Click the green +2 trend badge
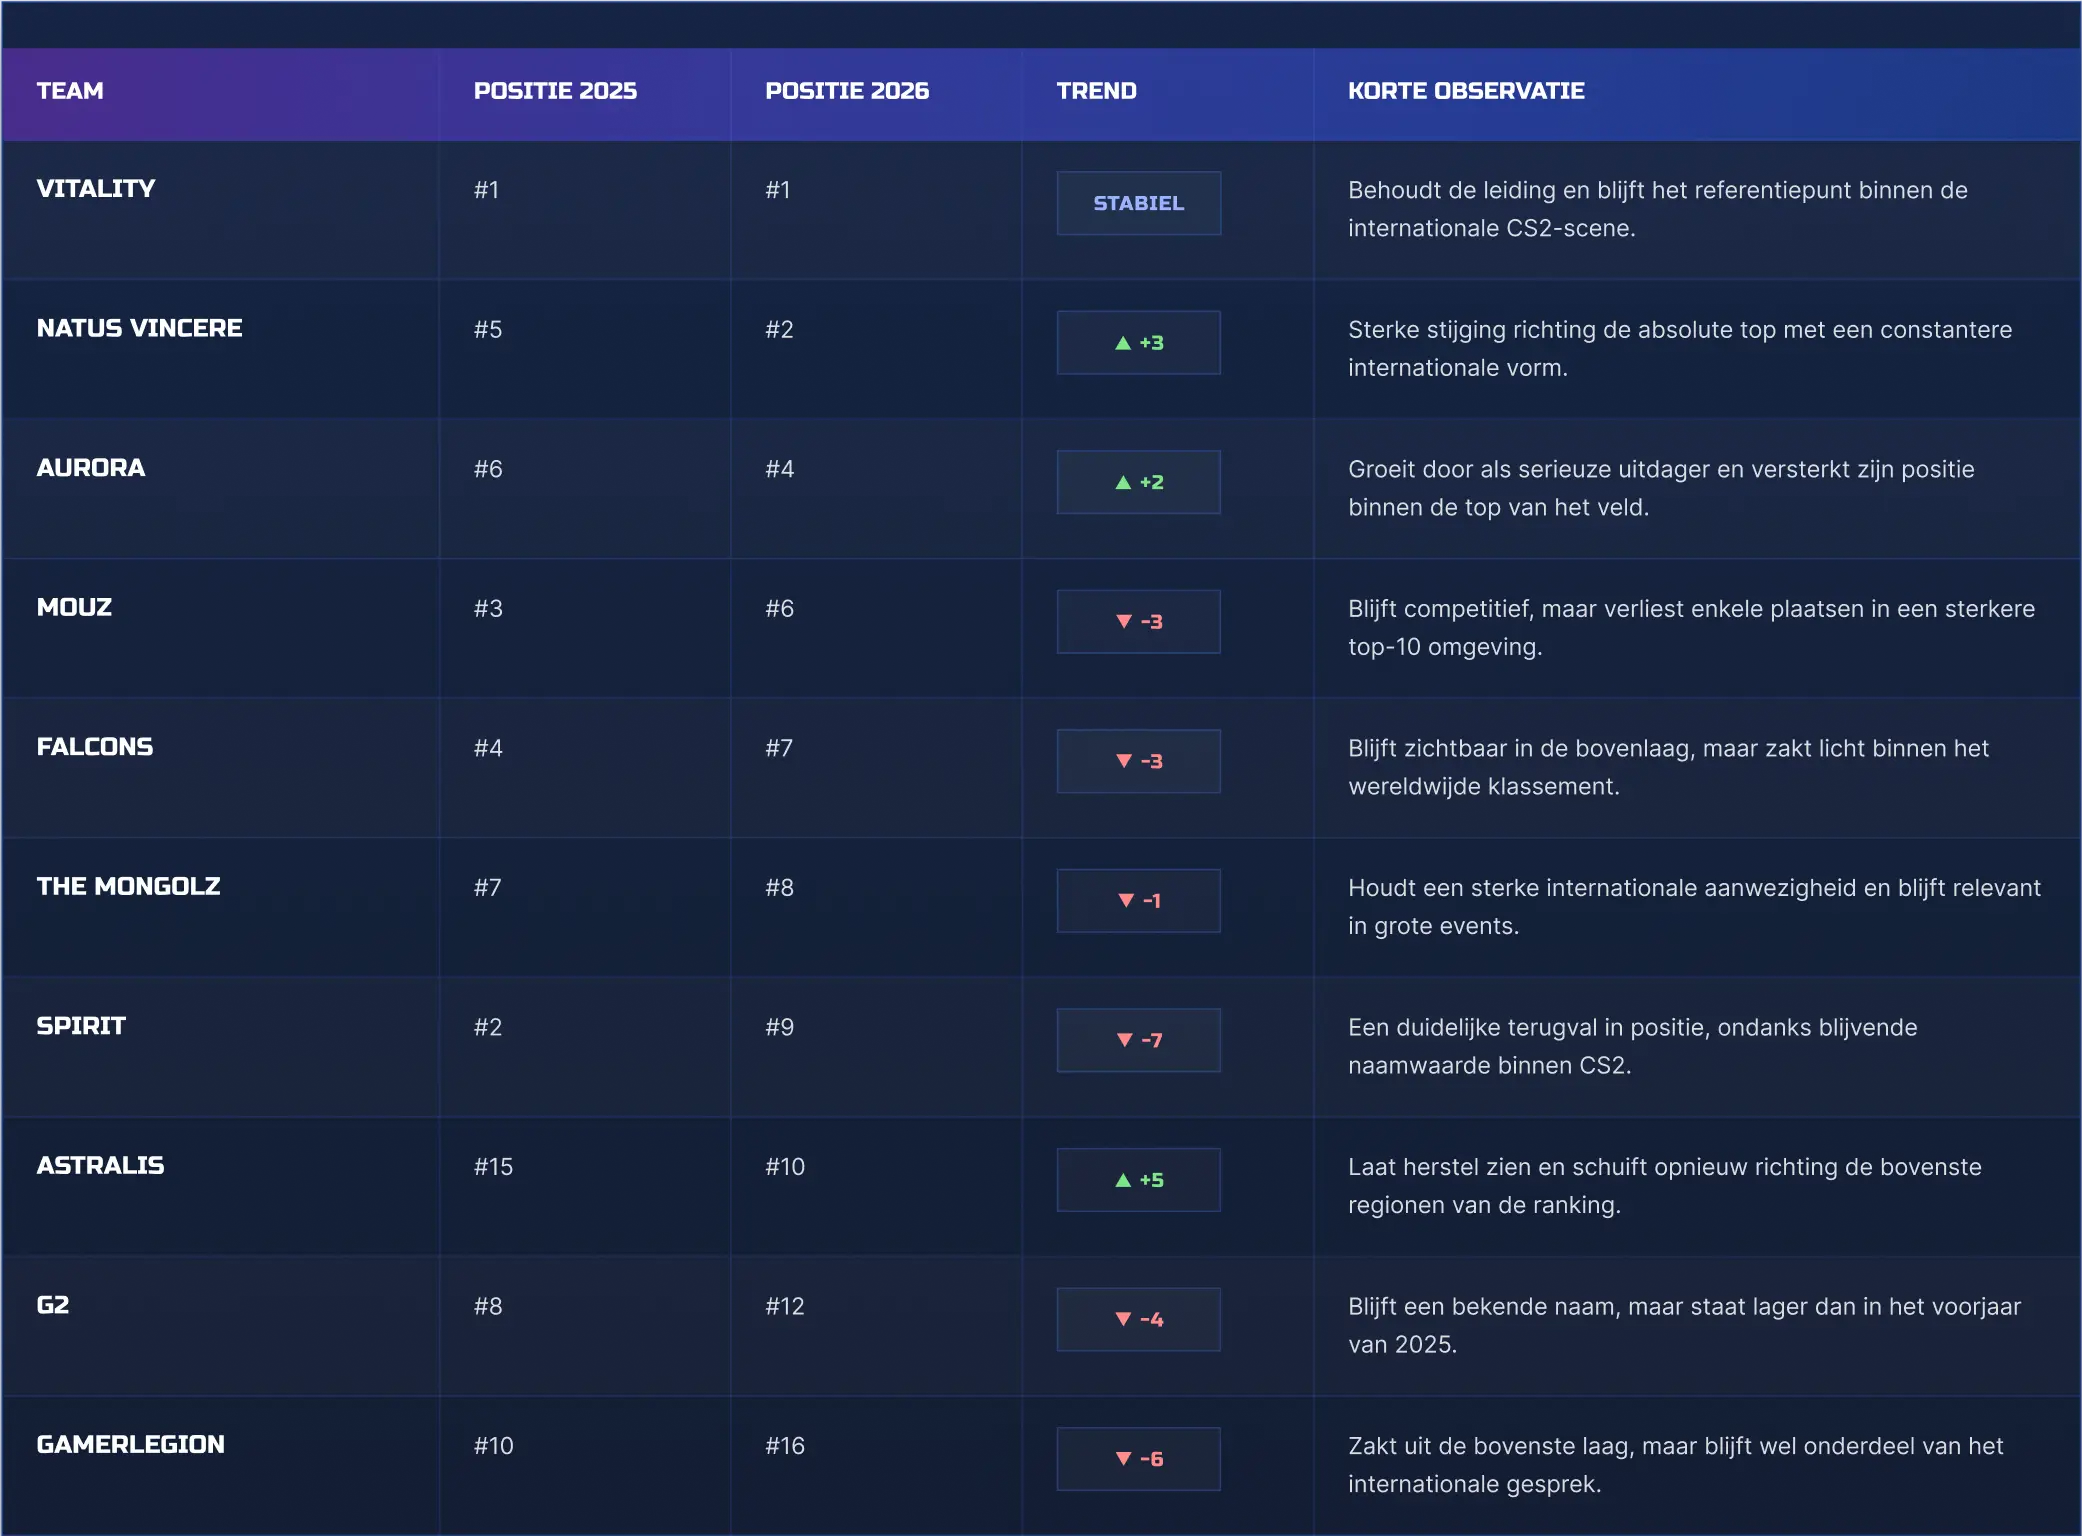This screenshot has height=1536, width=2082. 1138,482
